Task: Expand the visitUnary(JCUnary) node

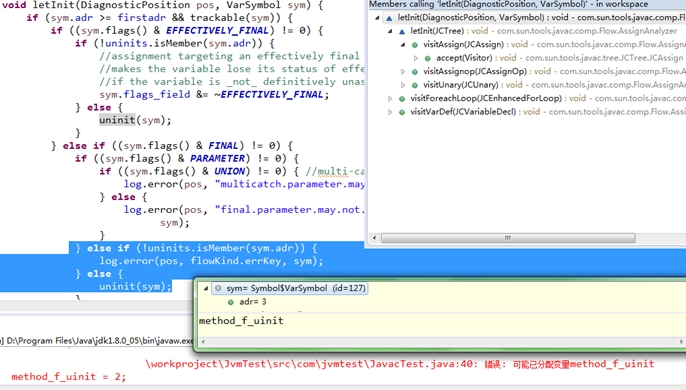Action: click(x=403, y=85)
